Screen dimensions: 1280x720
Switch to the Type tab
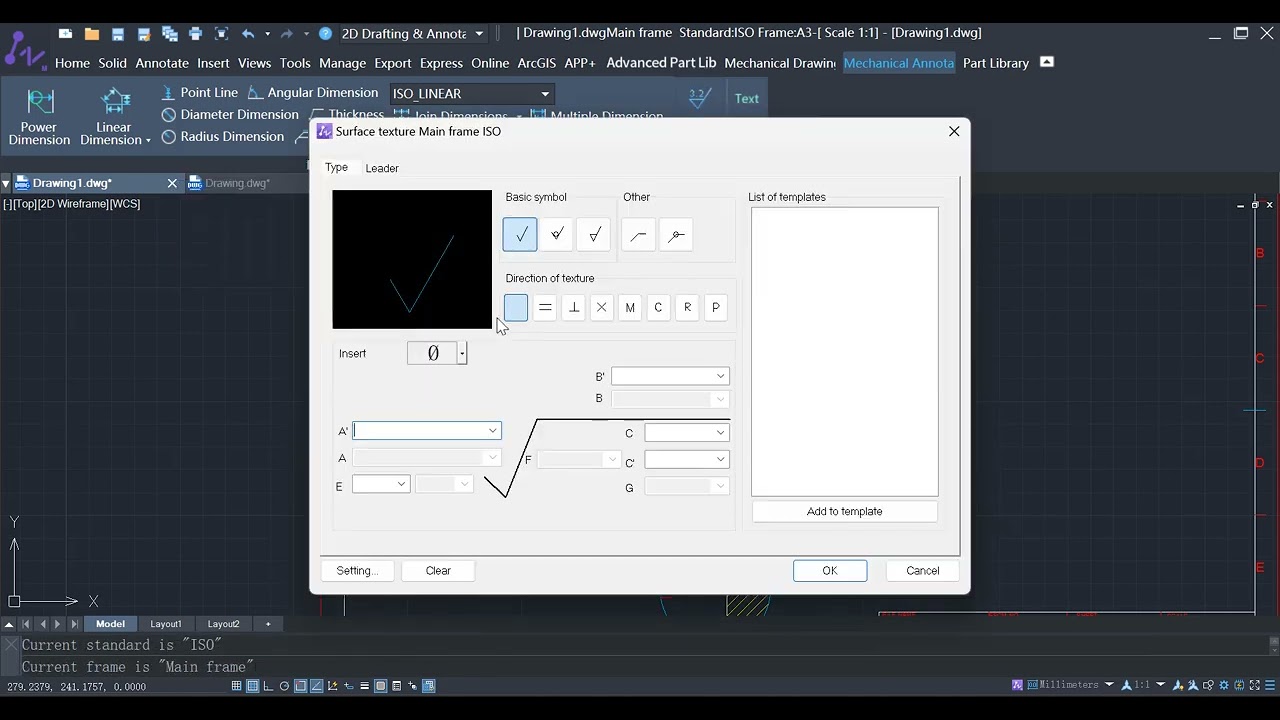[x=336, y=167]
